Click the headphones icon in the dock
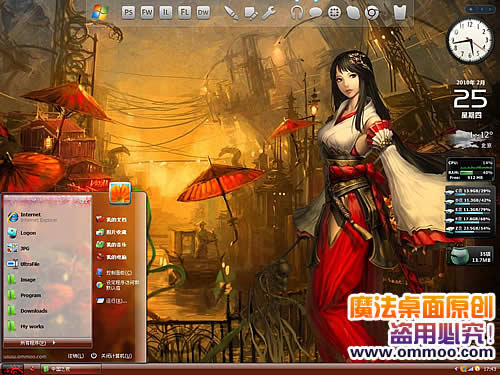This screenshot has width=500, height=375. click(x=296, y=13)
